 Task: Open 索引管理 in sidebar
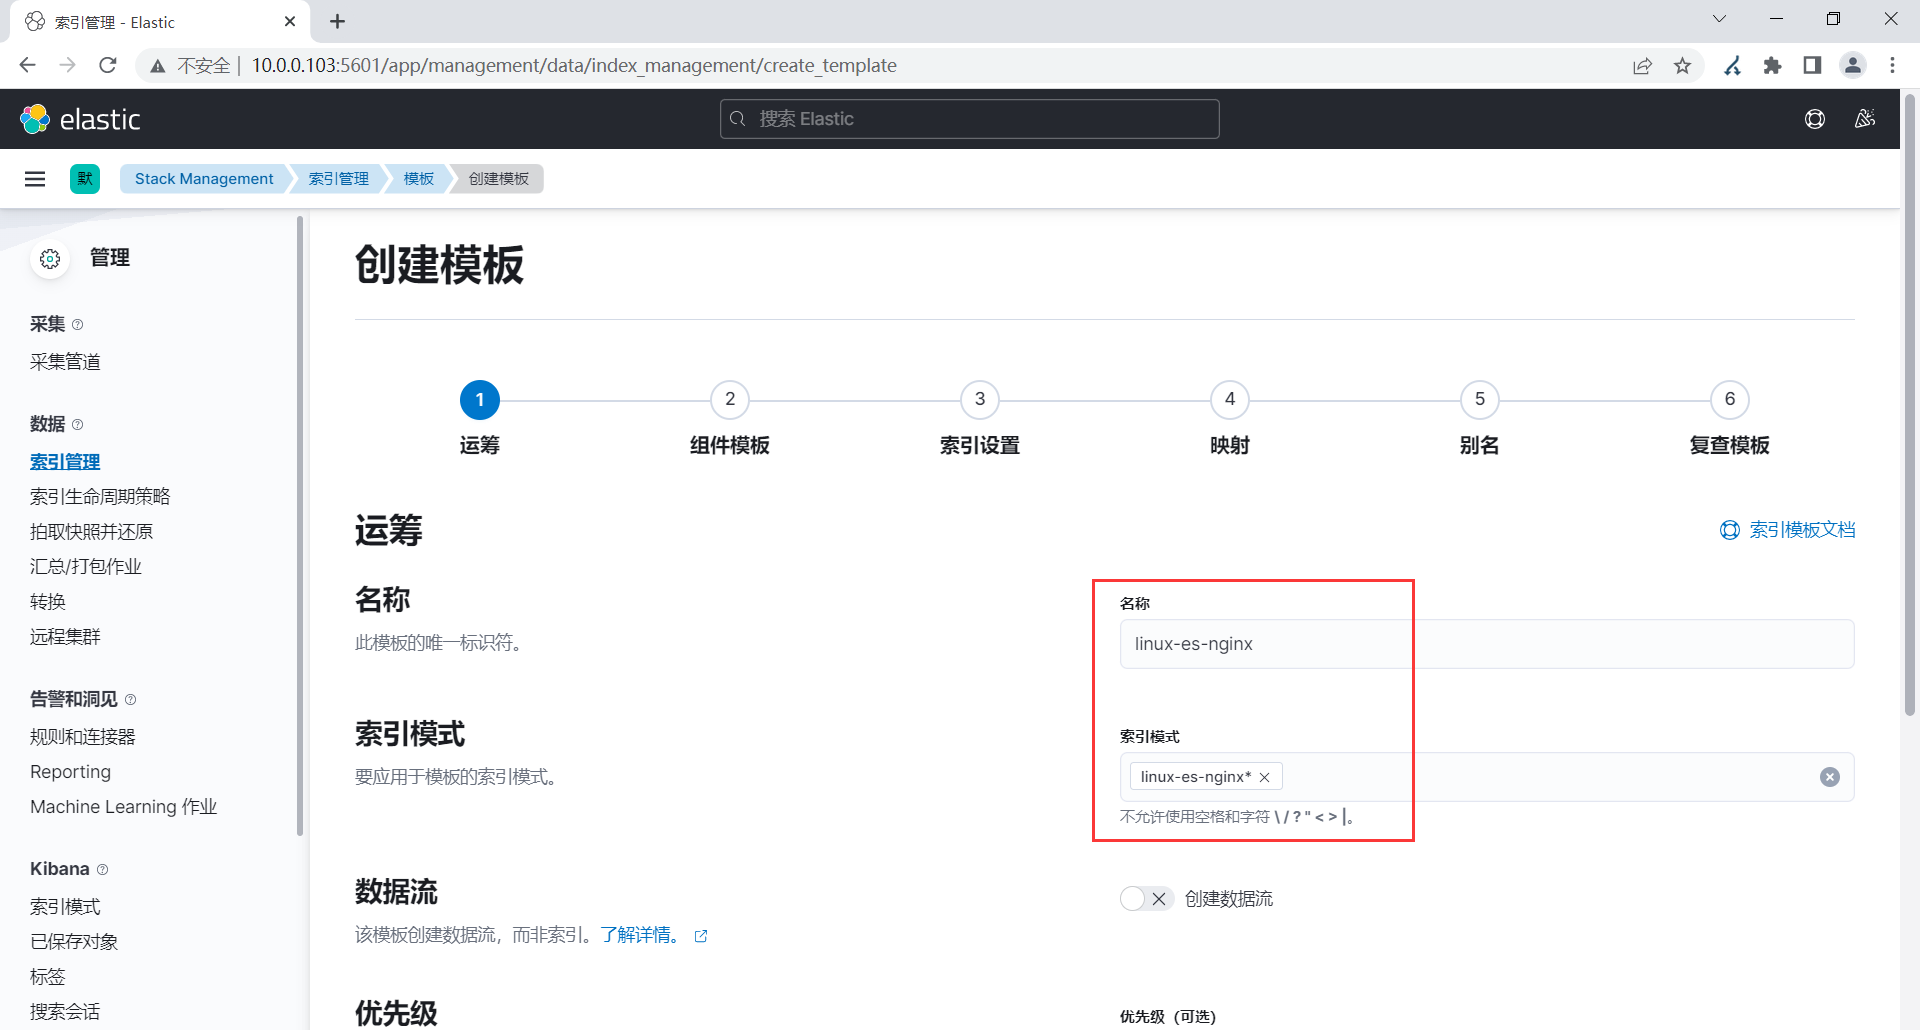coord(65,462)
